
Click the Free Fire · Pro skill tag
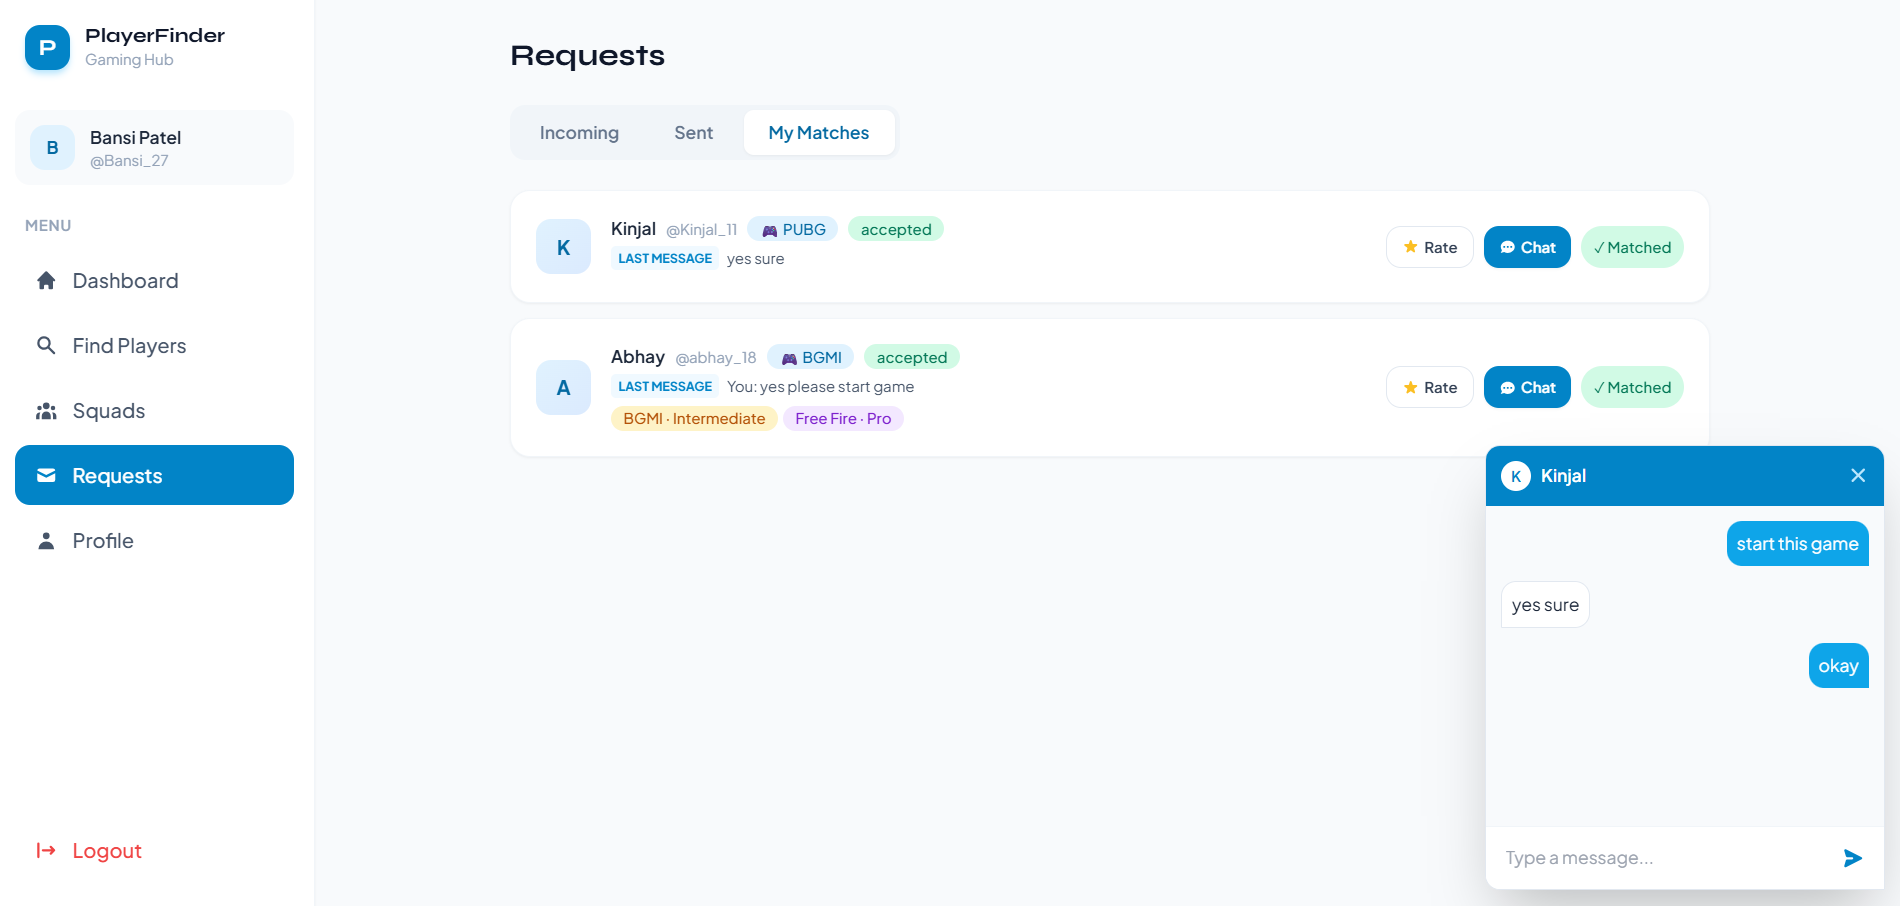coord(843,419)
